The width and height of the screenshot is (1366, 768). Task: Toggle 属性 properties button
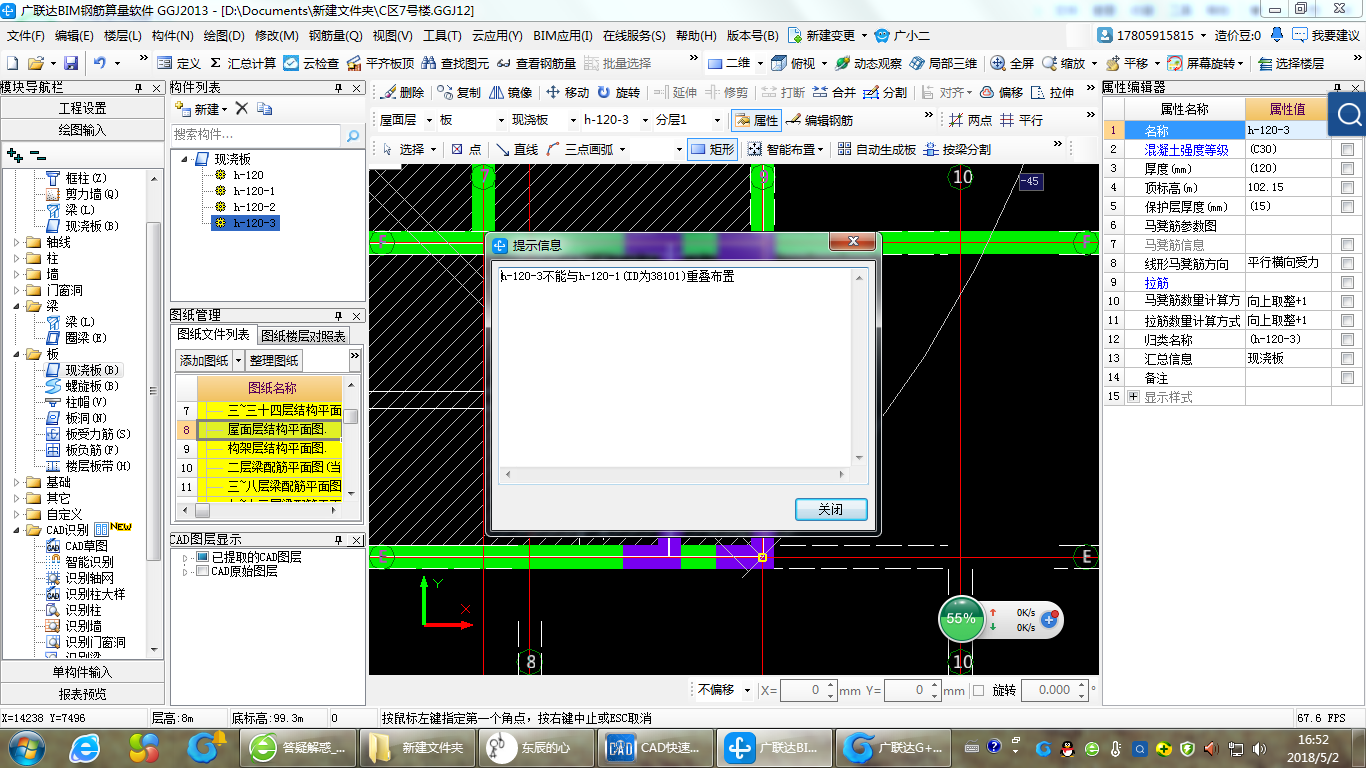tap(757, 120)
